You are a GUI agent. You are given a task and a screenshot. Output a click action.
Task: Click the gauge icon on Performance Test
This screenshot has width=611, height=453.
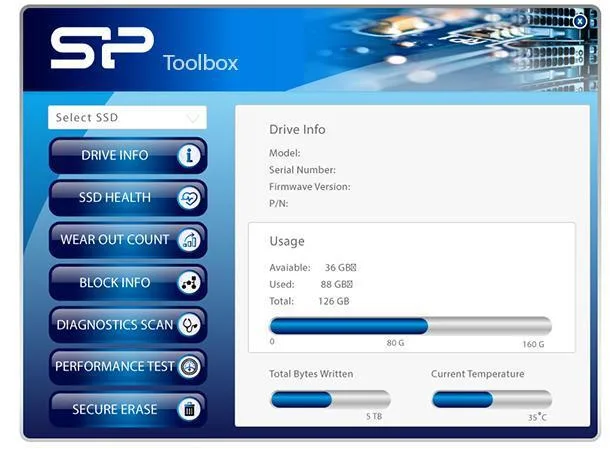click(x=189, y=367)
